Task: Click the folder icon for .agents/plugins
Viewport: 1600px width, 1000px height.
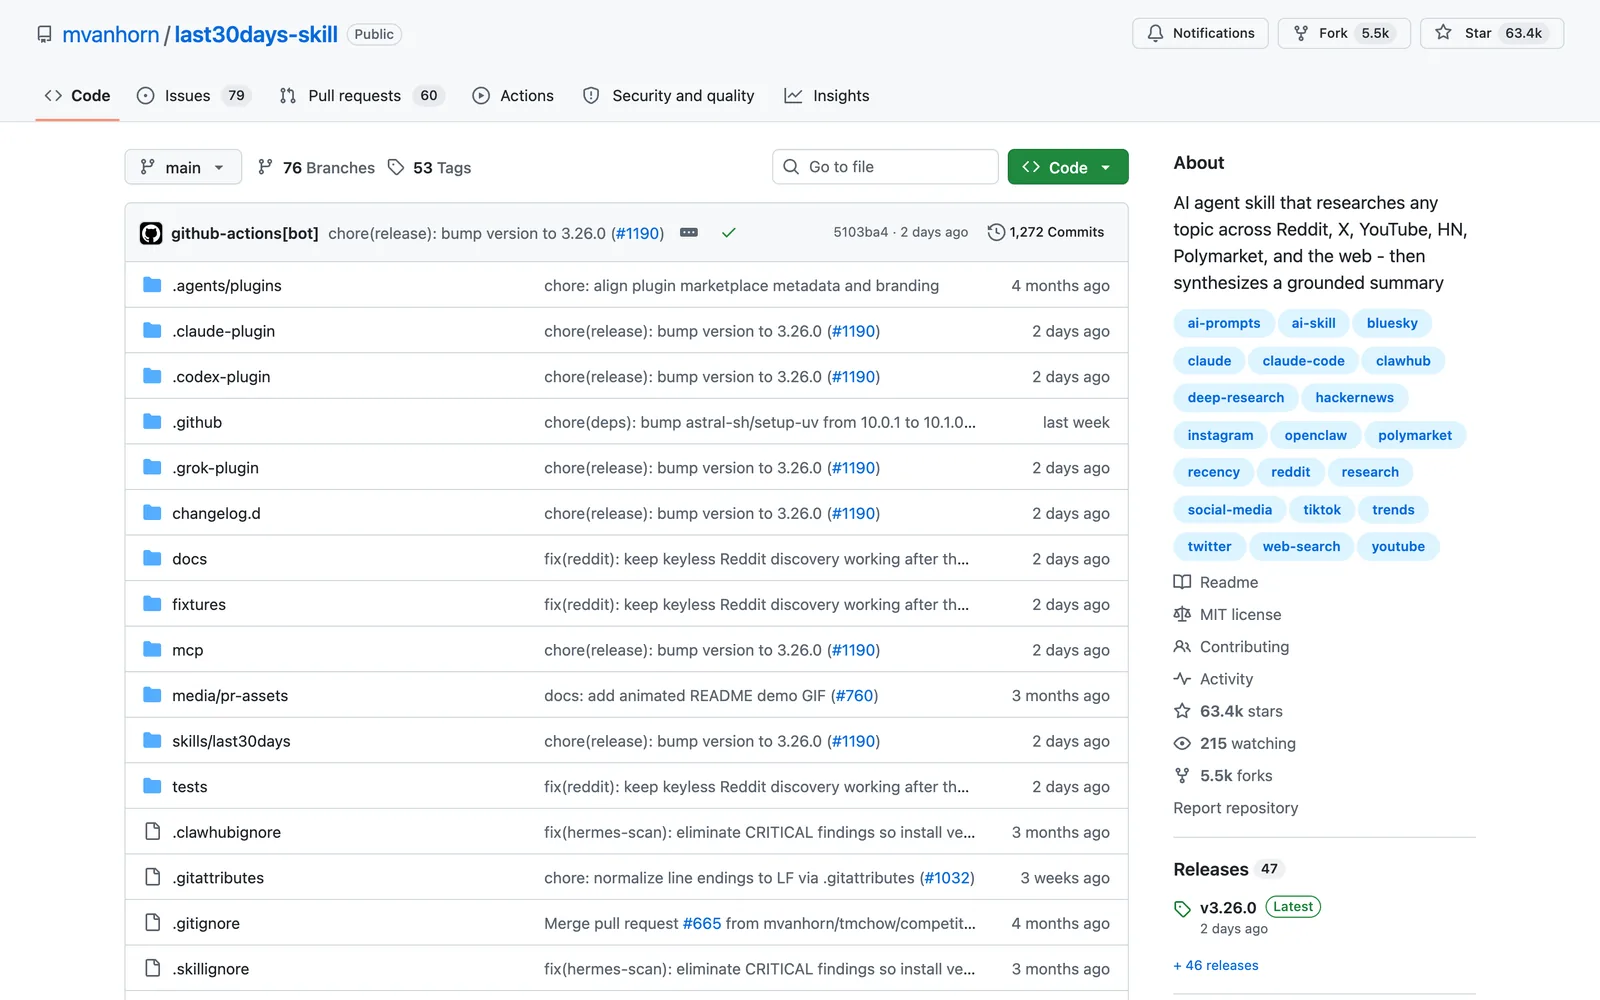Action: (x=152, y=285)
